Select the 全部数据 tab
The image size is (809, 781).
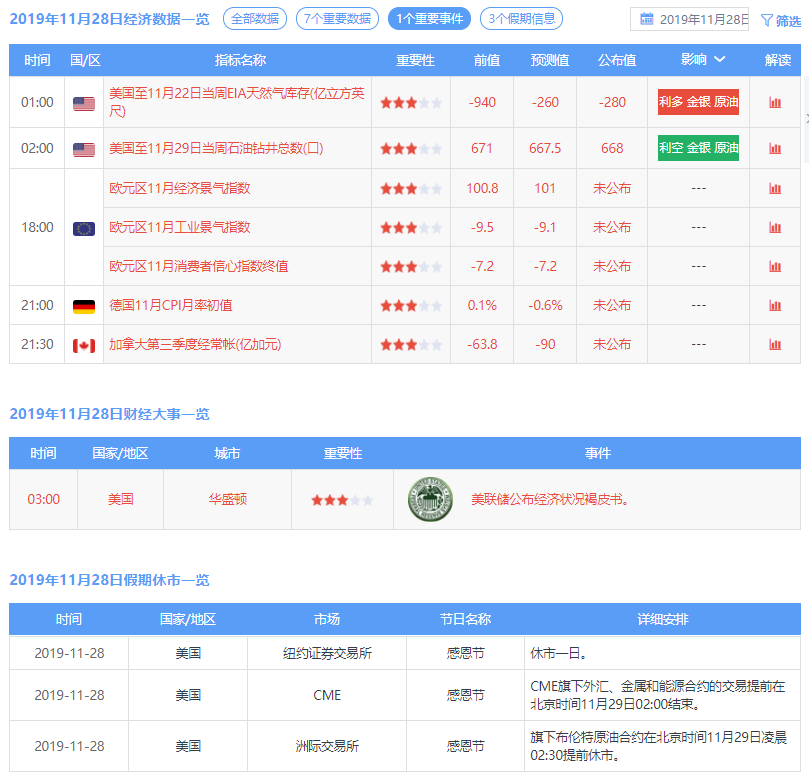tap(255, 18)
